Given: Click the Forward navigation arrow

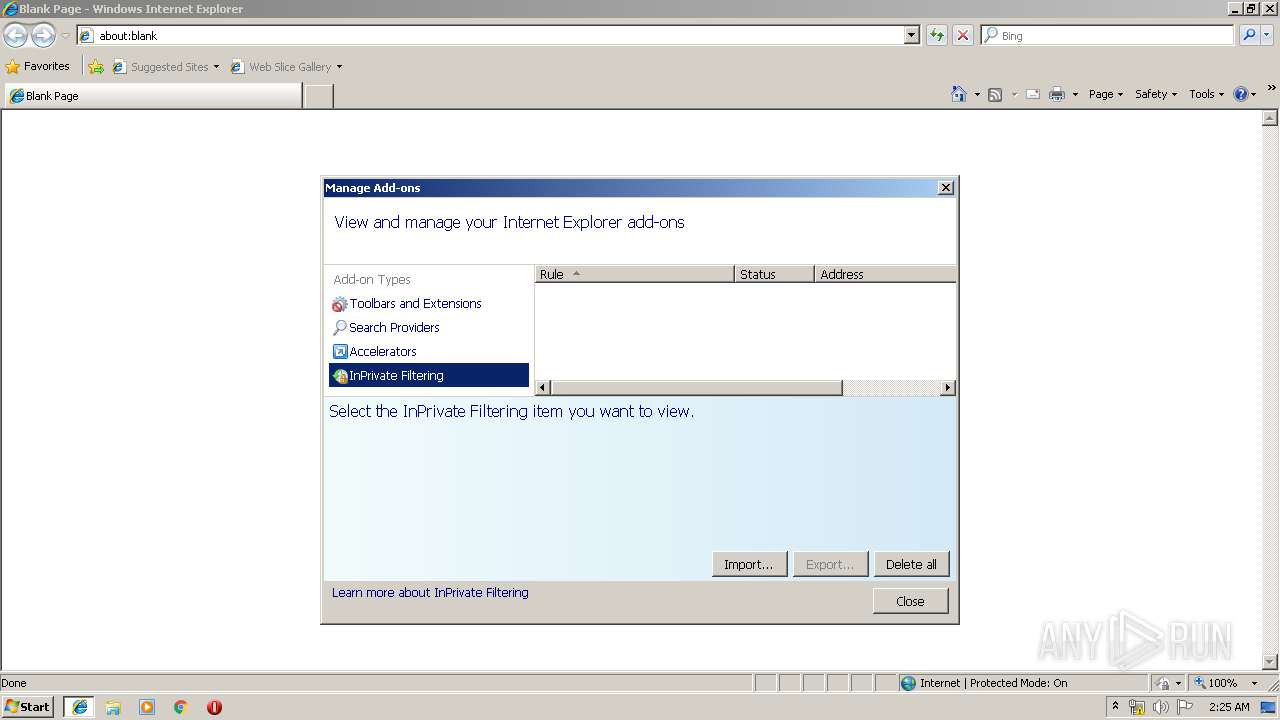Looking at the screenshot, I should 43,36.
